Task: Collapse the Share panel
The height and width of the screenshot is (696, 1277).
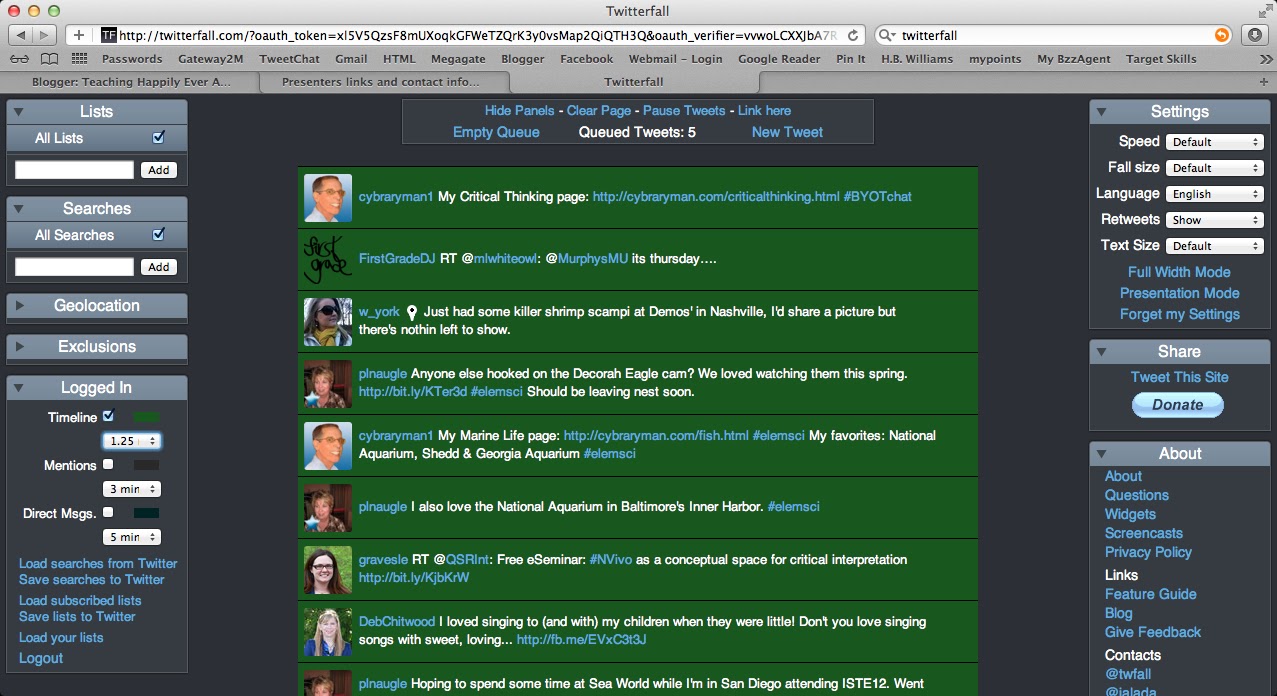Action: point(1102,352)
